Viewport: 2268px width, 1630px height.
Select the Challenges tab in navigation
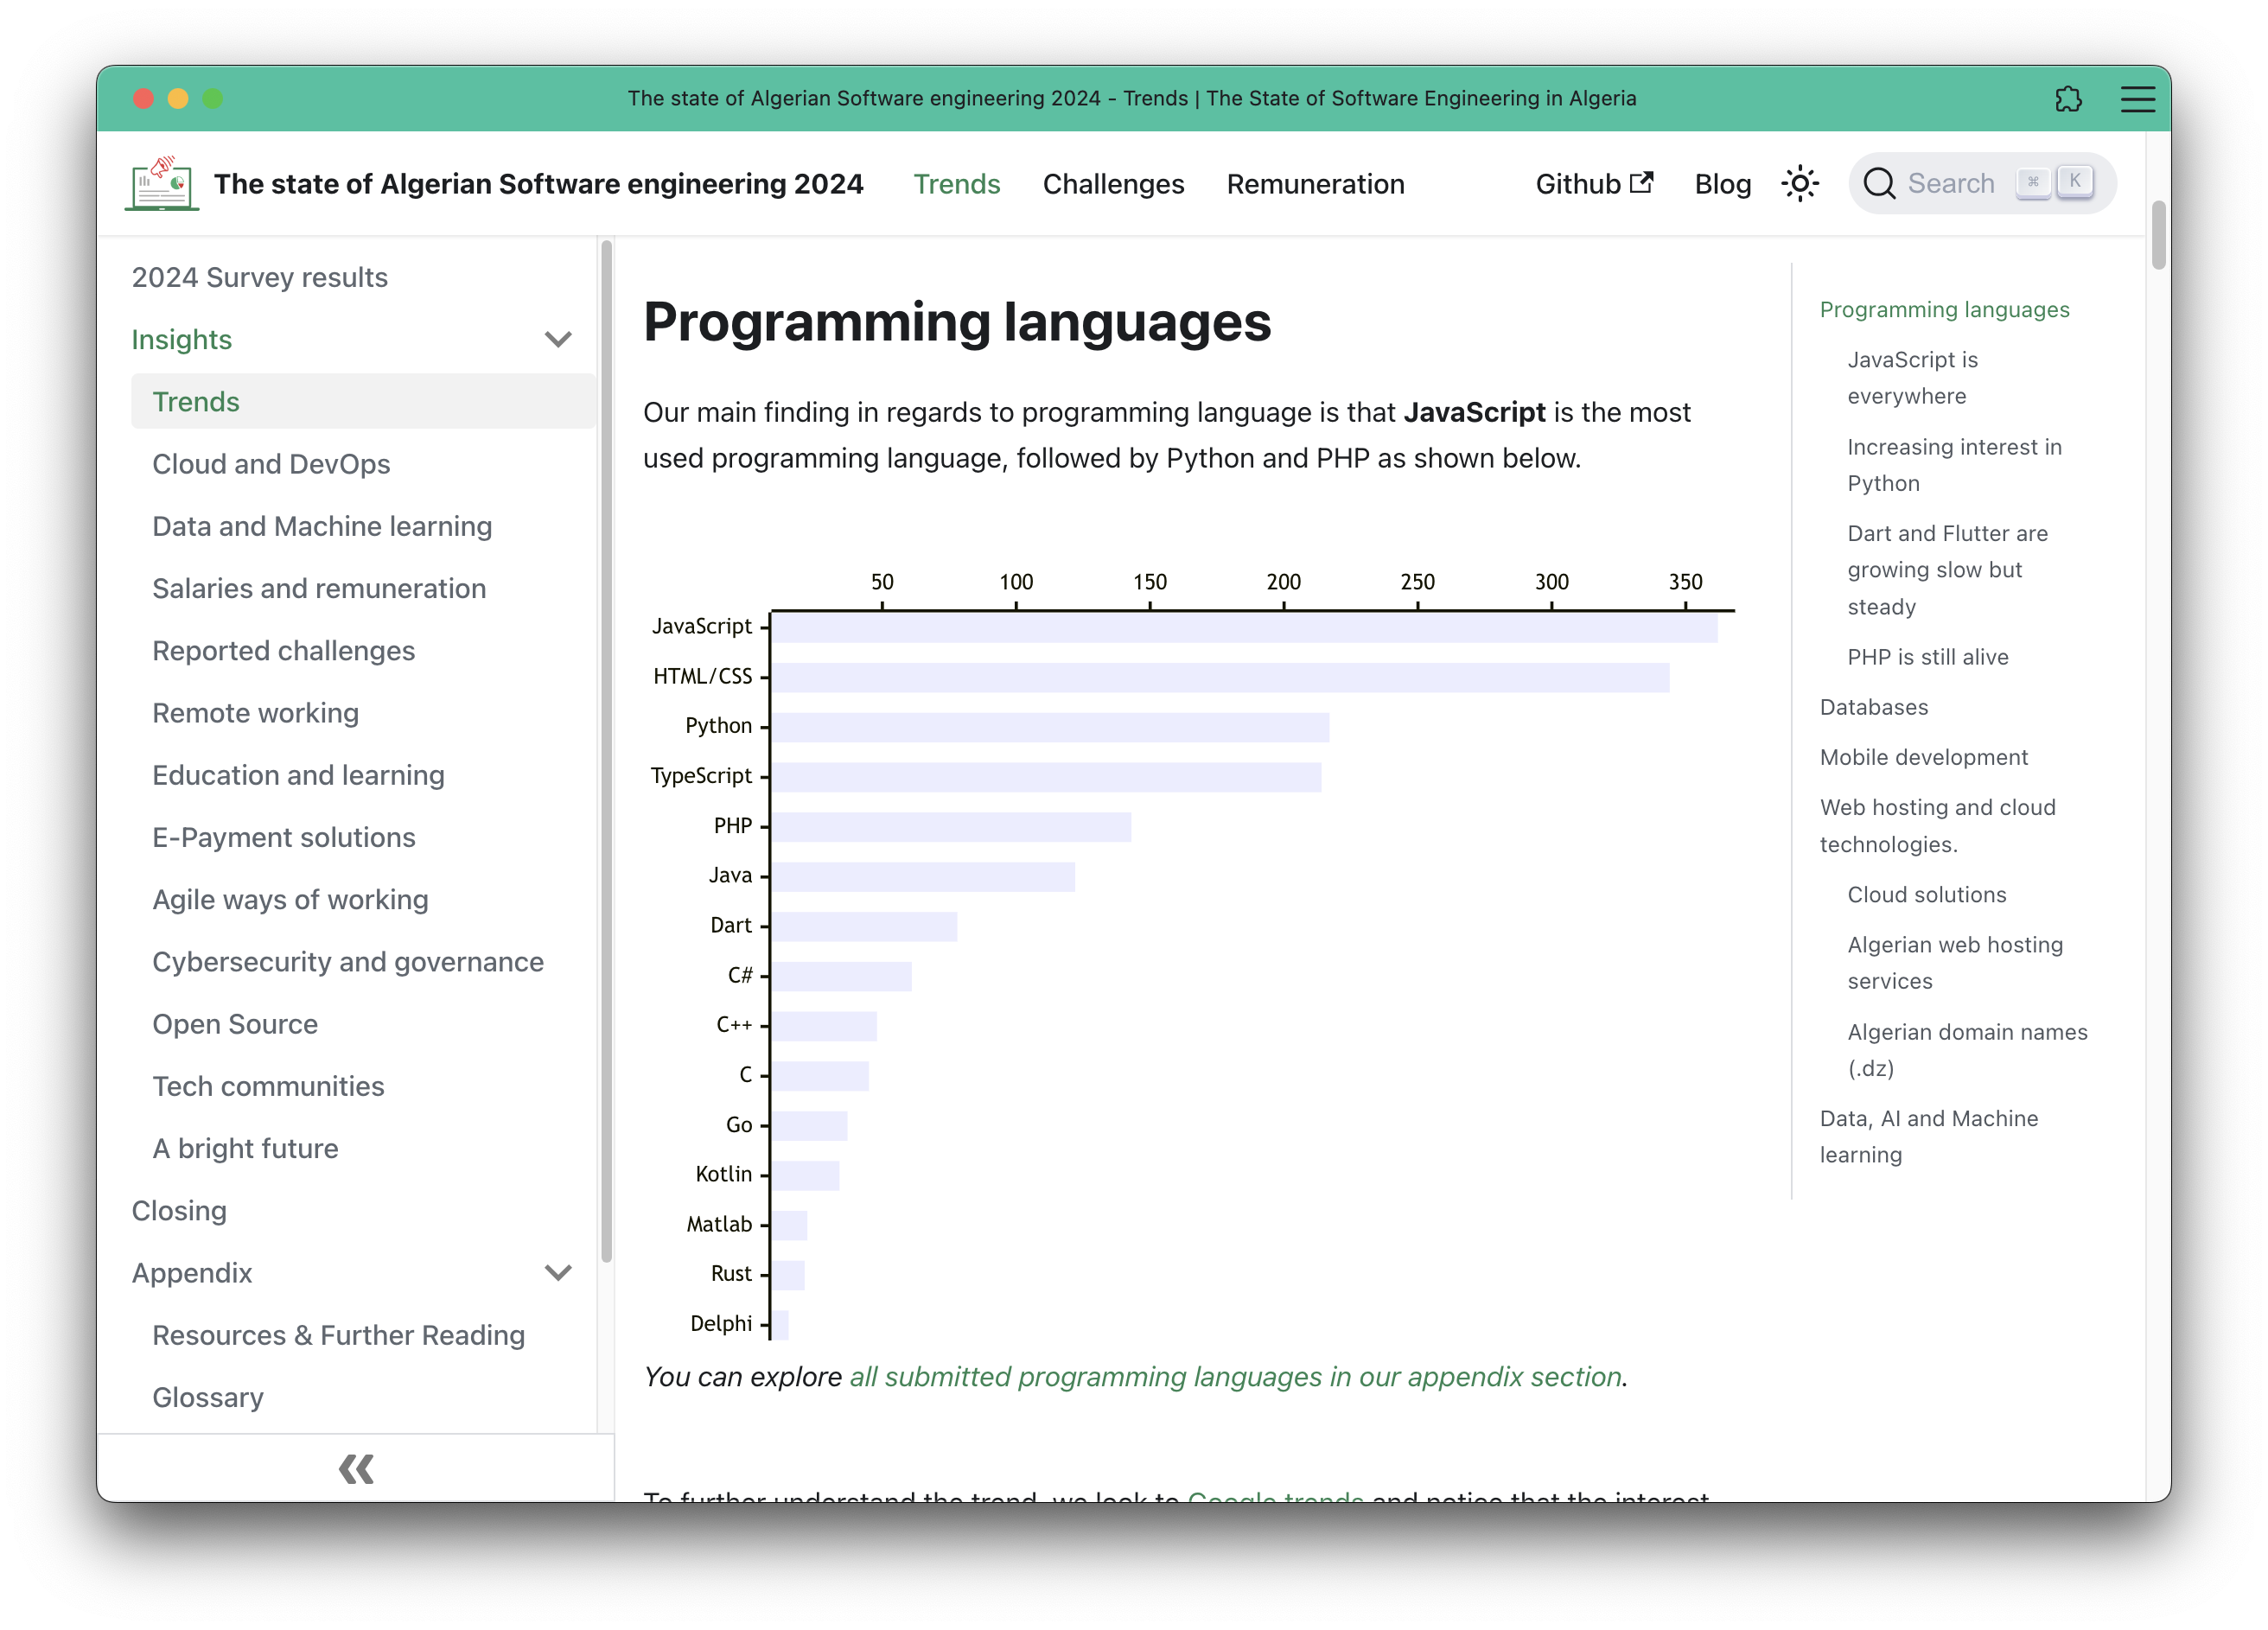coord(1115,183)
